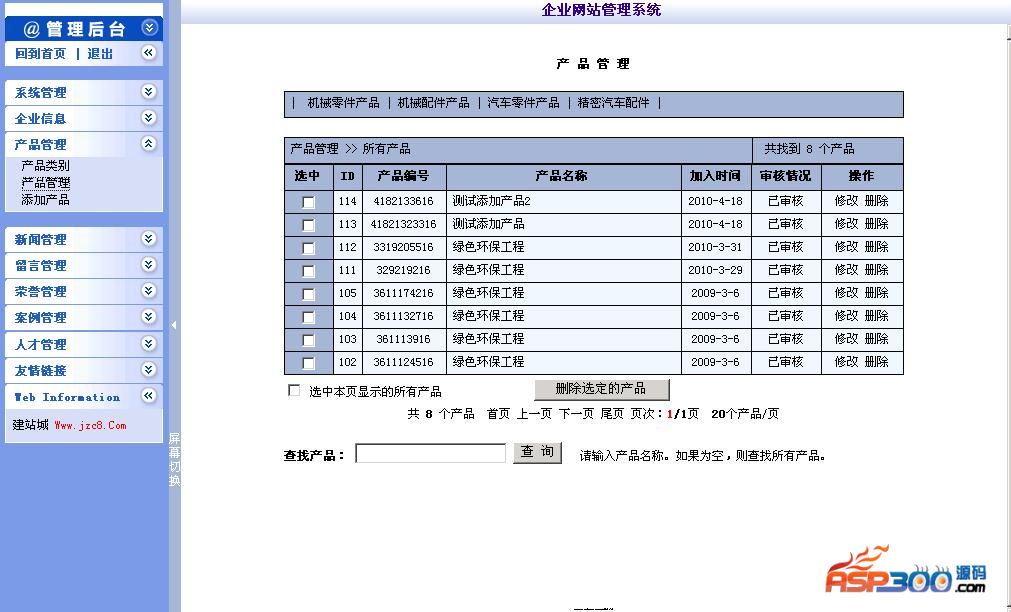The height and width of the screenshot is (612, 1011).
Task: Click 删除 for product ID 104
Action: (876, 316)
